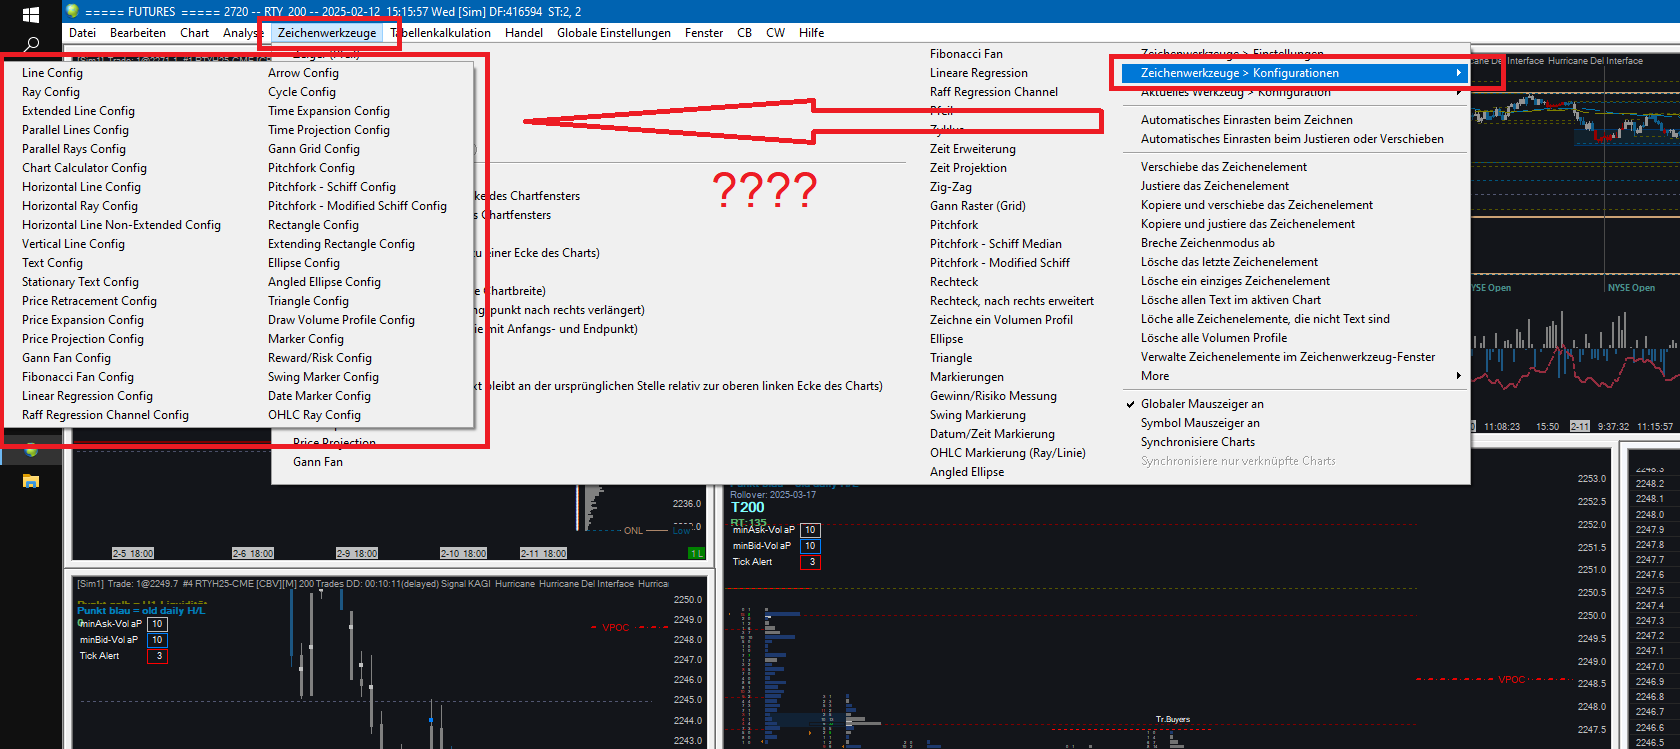Toggle Synchronisiere Charts option
Viewport: 1680px width, 749px height.
click(1197, 442)
